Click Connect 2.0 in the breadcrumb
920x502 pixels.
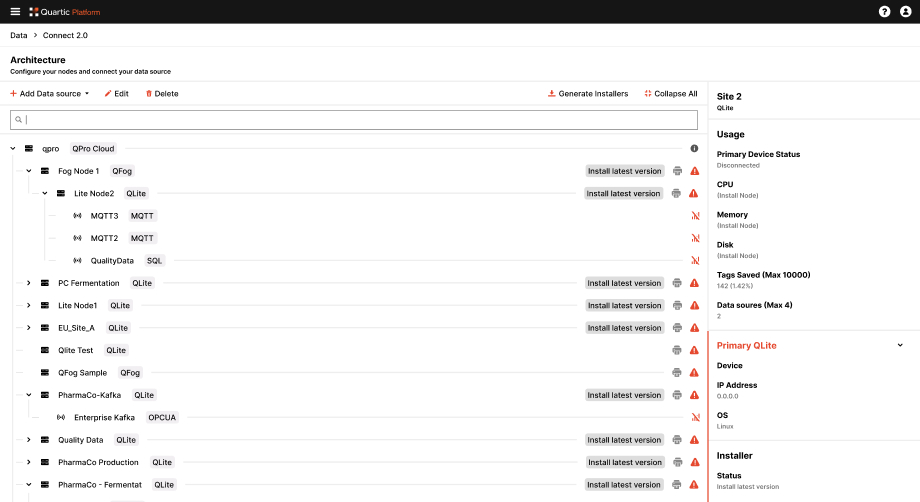tap(65, 35)
